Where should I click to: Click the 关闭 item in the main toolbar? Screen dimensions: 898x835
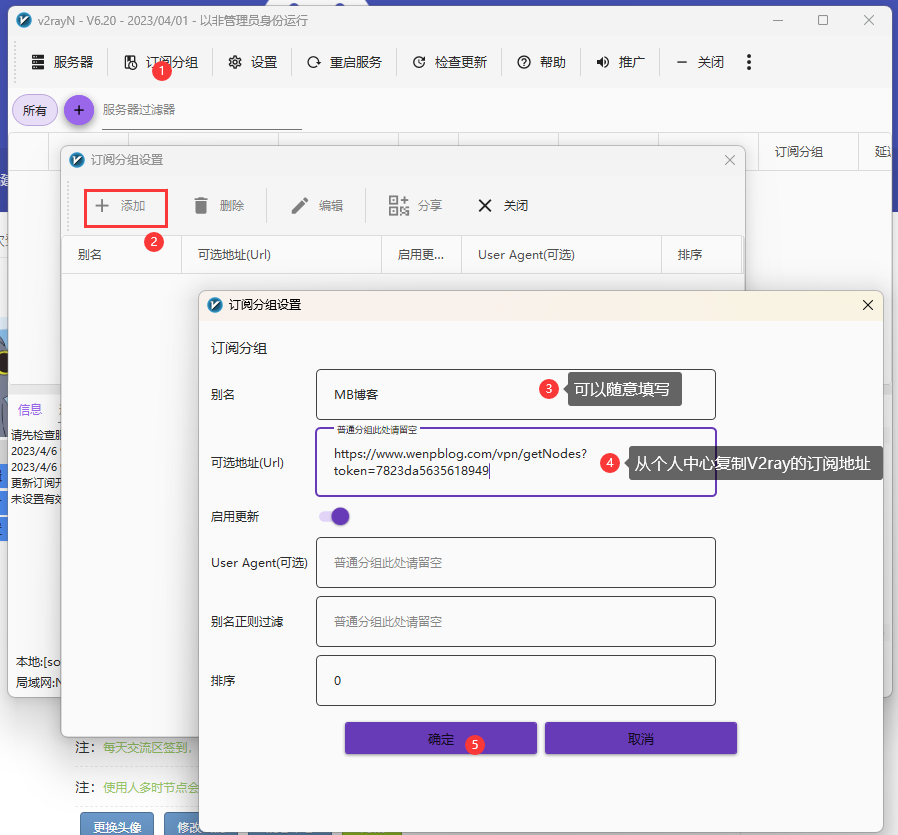tap(700, 62)
